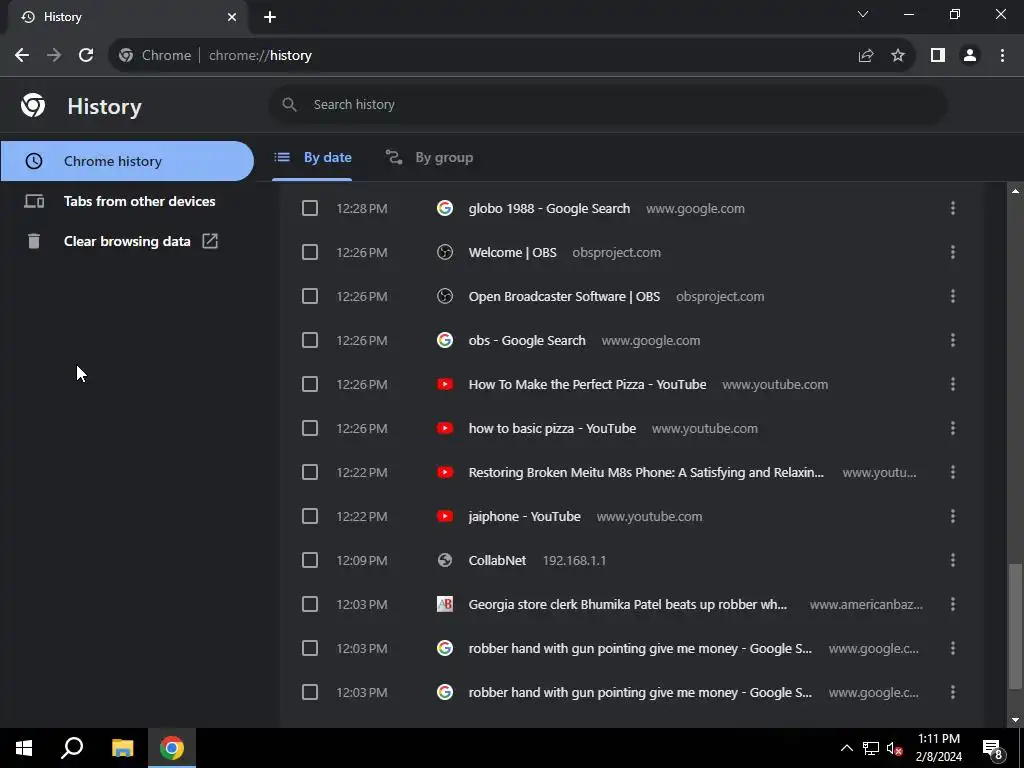Open the Welcome | OBS history link
The height and width of the screenshot is (768, 1024).
coord(513,252)
